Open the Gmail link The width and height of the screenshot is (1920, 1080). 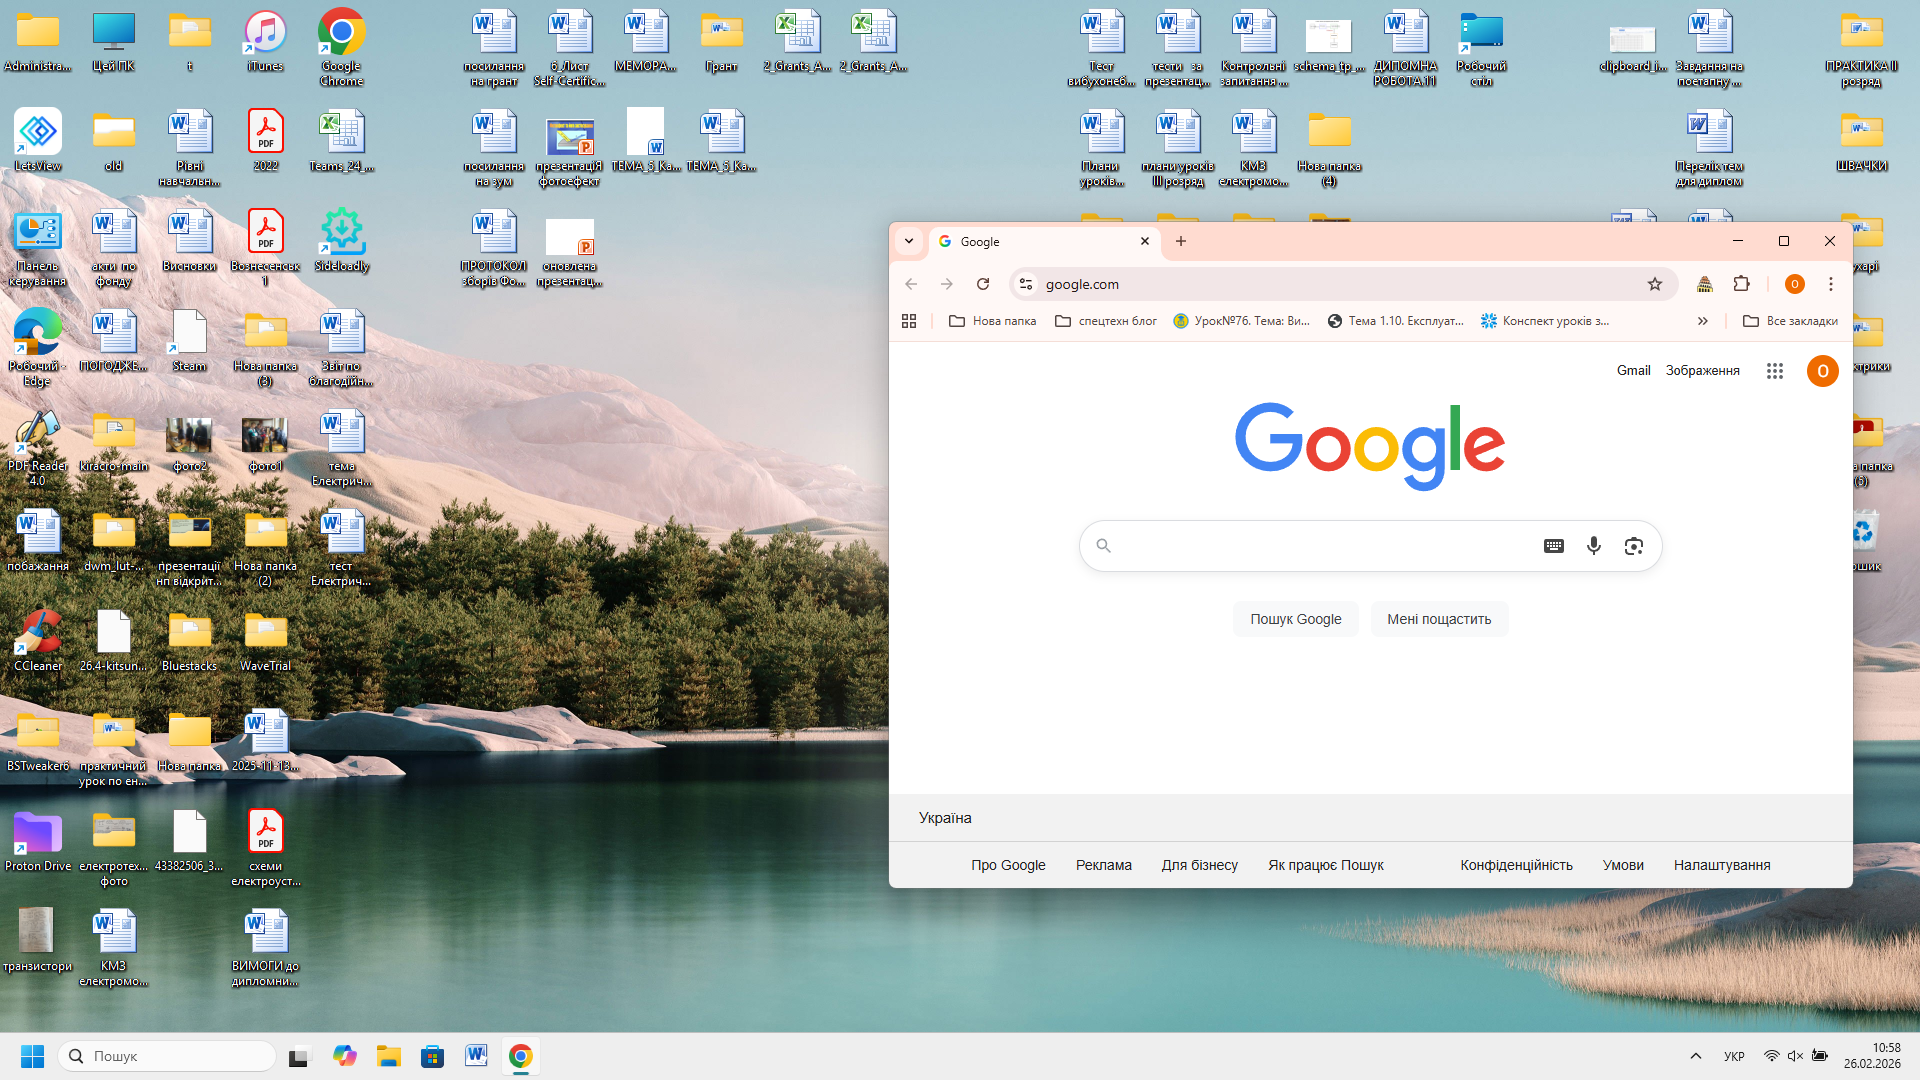click(1633, 371)
